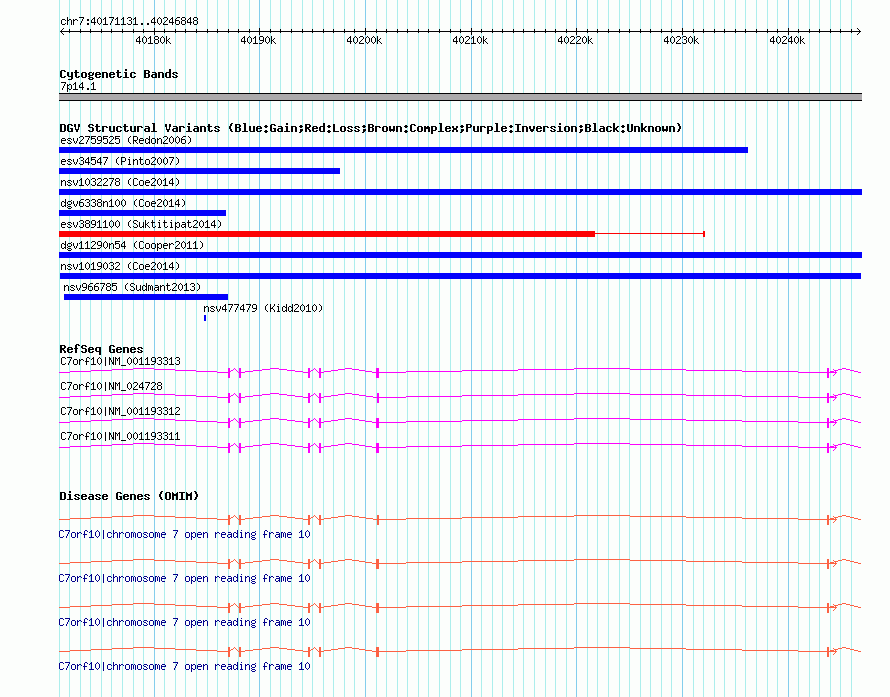The height and width of the screenshot is (697, 890).
Task: Click the 7p14.1 band label
Action: (x=78, y=87)
